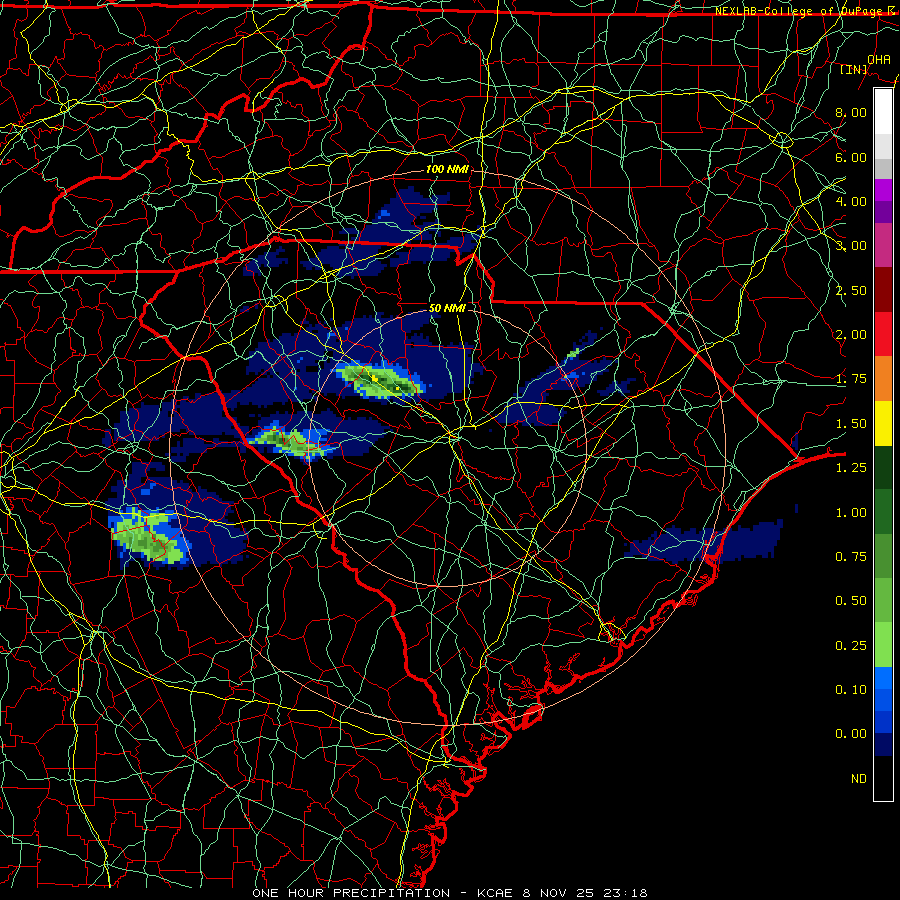Click the 0.10 legend value
This screenshot has height=900, width=900.
coord(851,690)
